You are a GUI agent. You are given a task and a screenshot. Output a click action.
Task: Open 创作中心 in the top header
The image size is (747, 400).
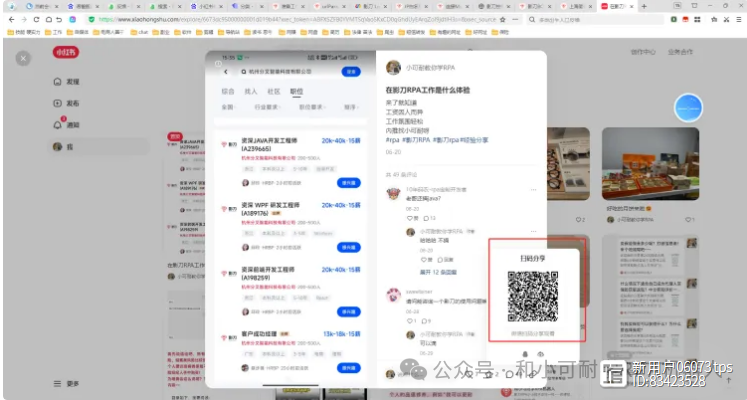click(643, 52)
